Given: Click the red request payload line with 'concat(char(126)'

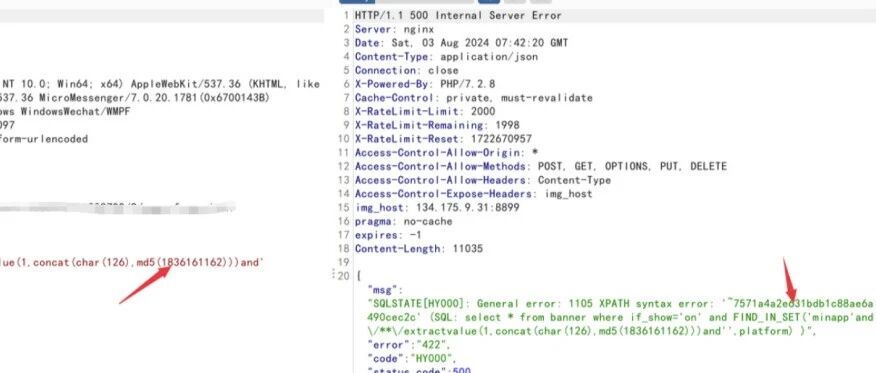Looking at the screenshot, I should click(131, 262).
